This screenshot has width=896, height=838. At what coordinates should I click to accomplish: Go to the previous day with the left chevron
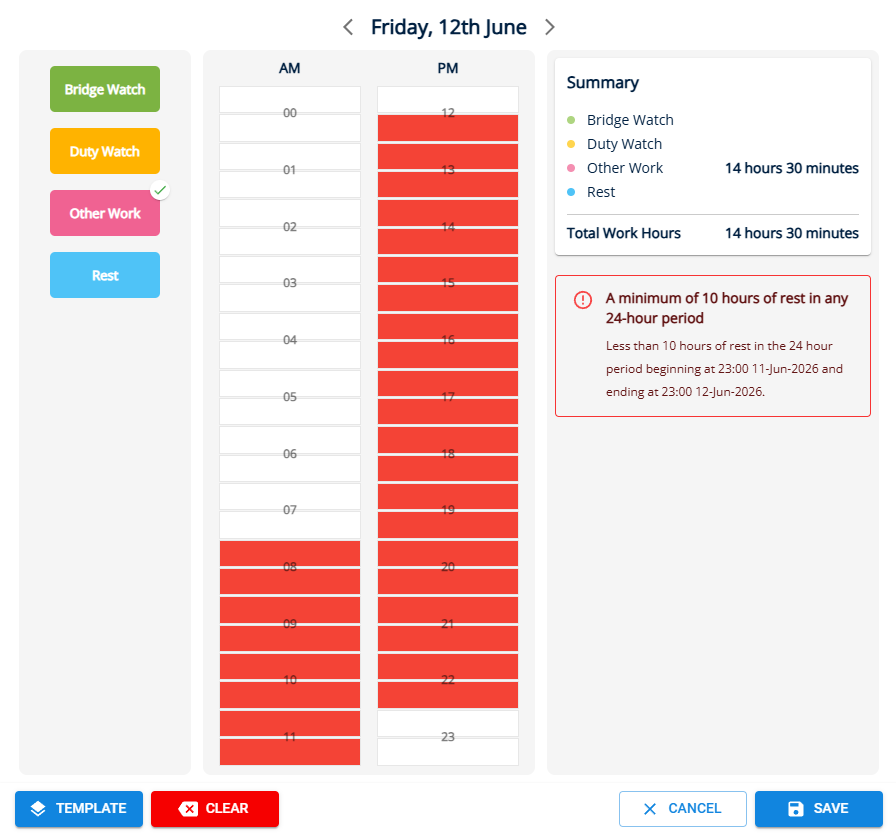348,27
